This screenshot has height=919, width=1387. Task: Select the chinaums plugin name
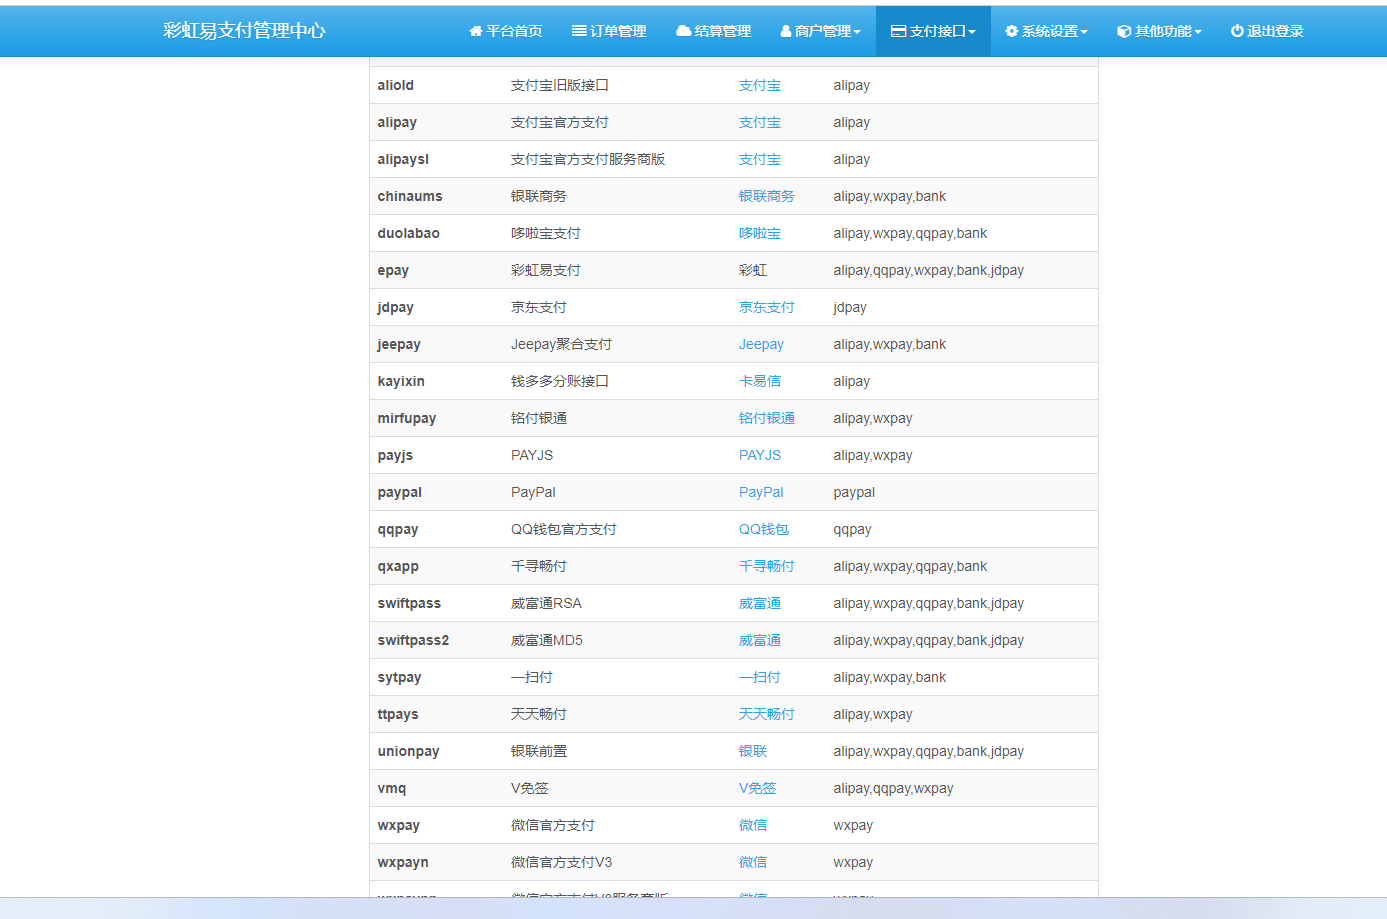point(410,197)
